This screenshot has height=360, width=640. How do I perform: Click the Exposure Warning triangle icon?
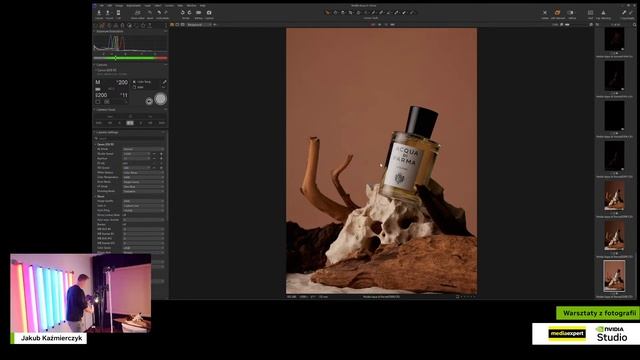coord(603,13)
